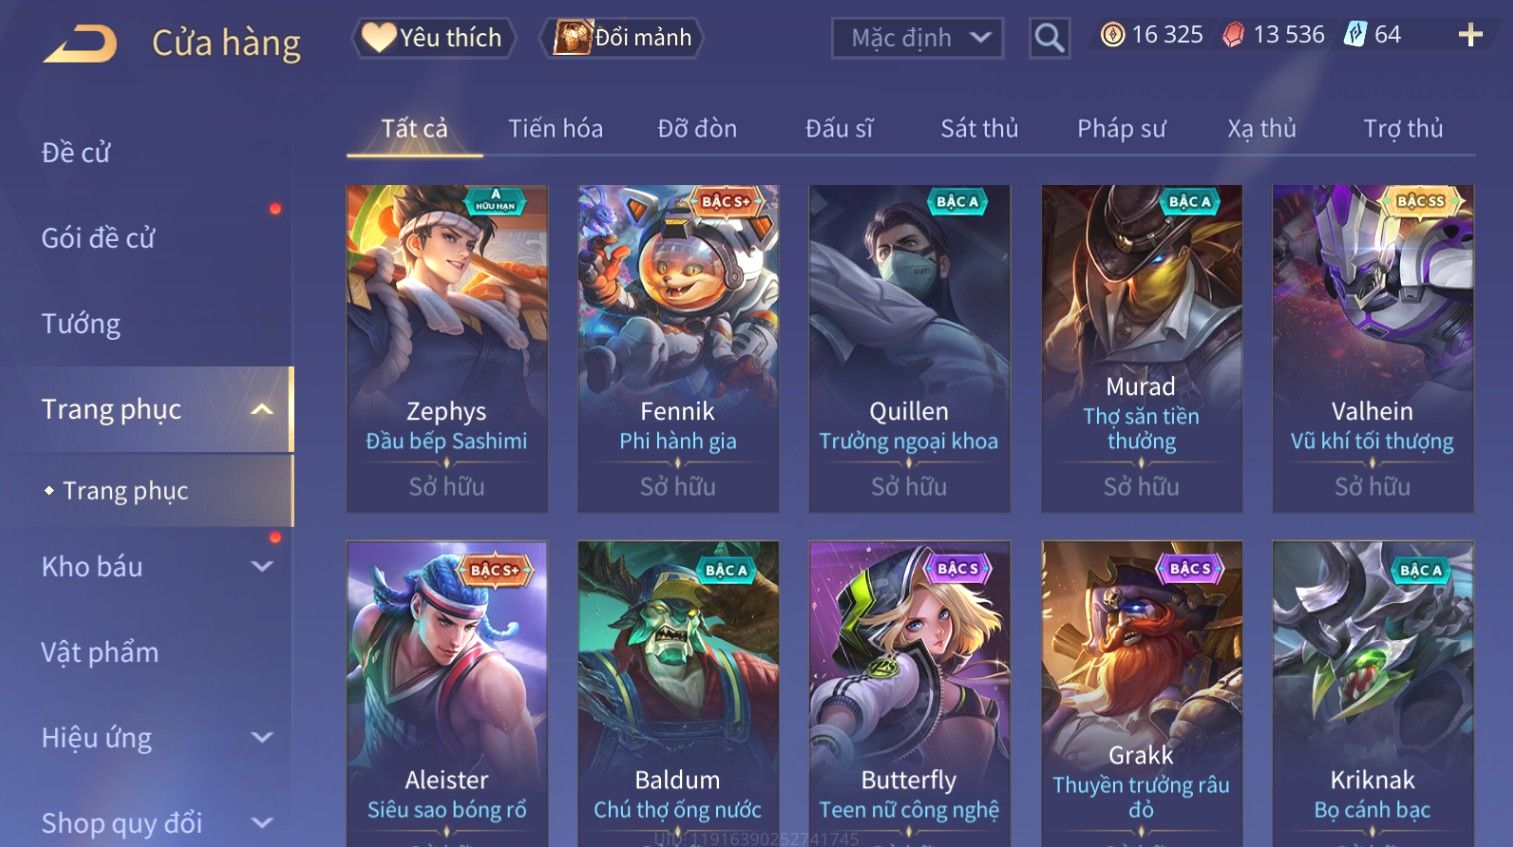Switch to the Pháp sư tab

[x=1121, y=128]
